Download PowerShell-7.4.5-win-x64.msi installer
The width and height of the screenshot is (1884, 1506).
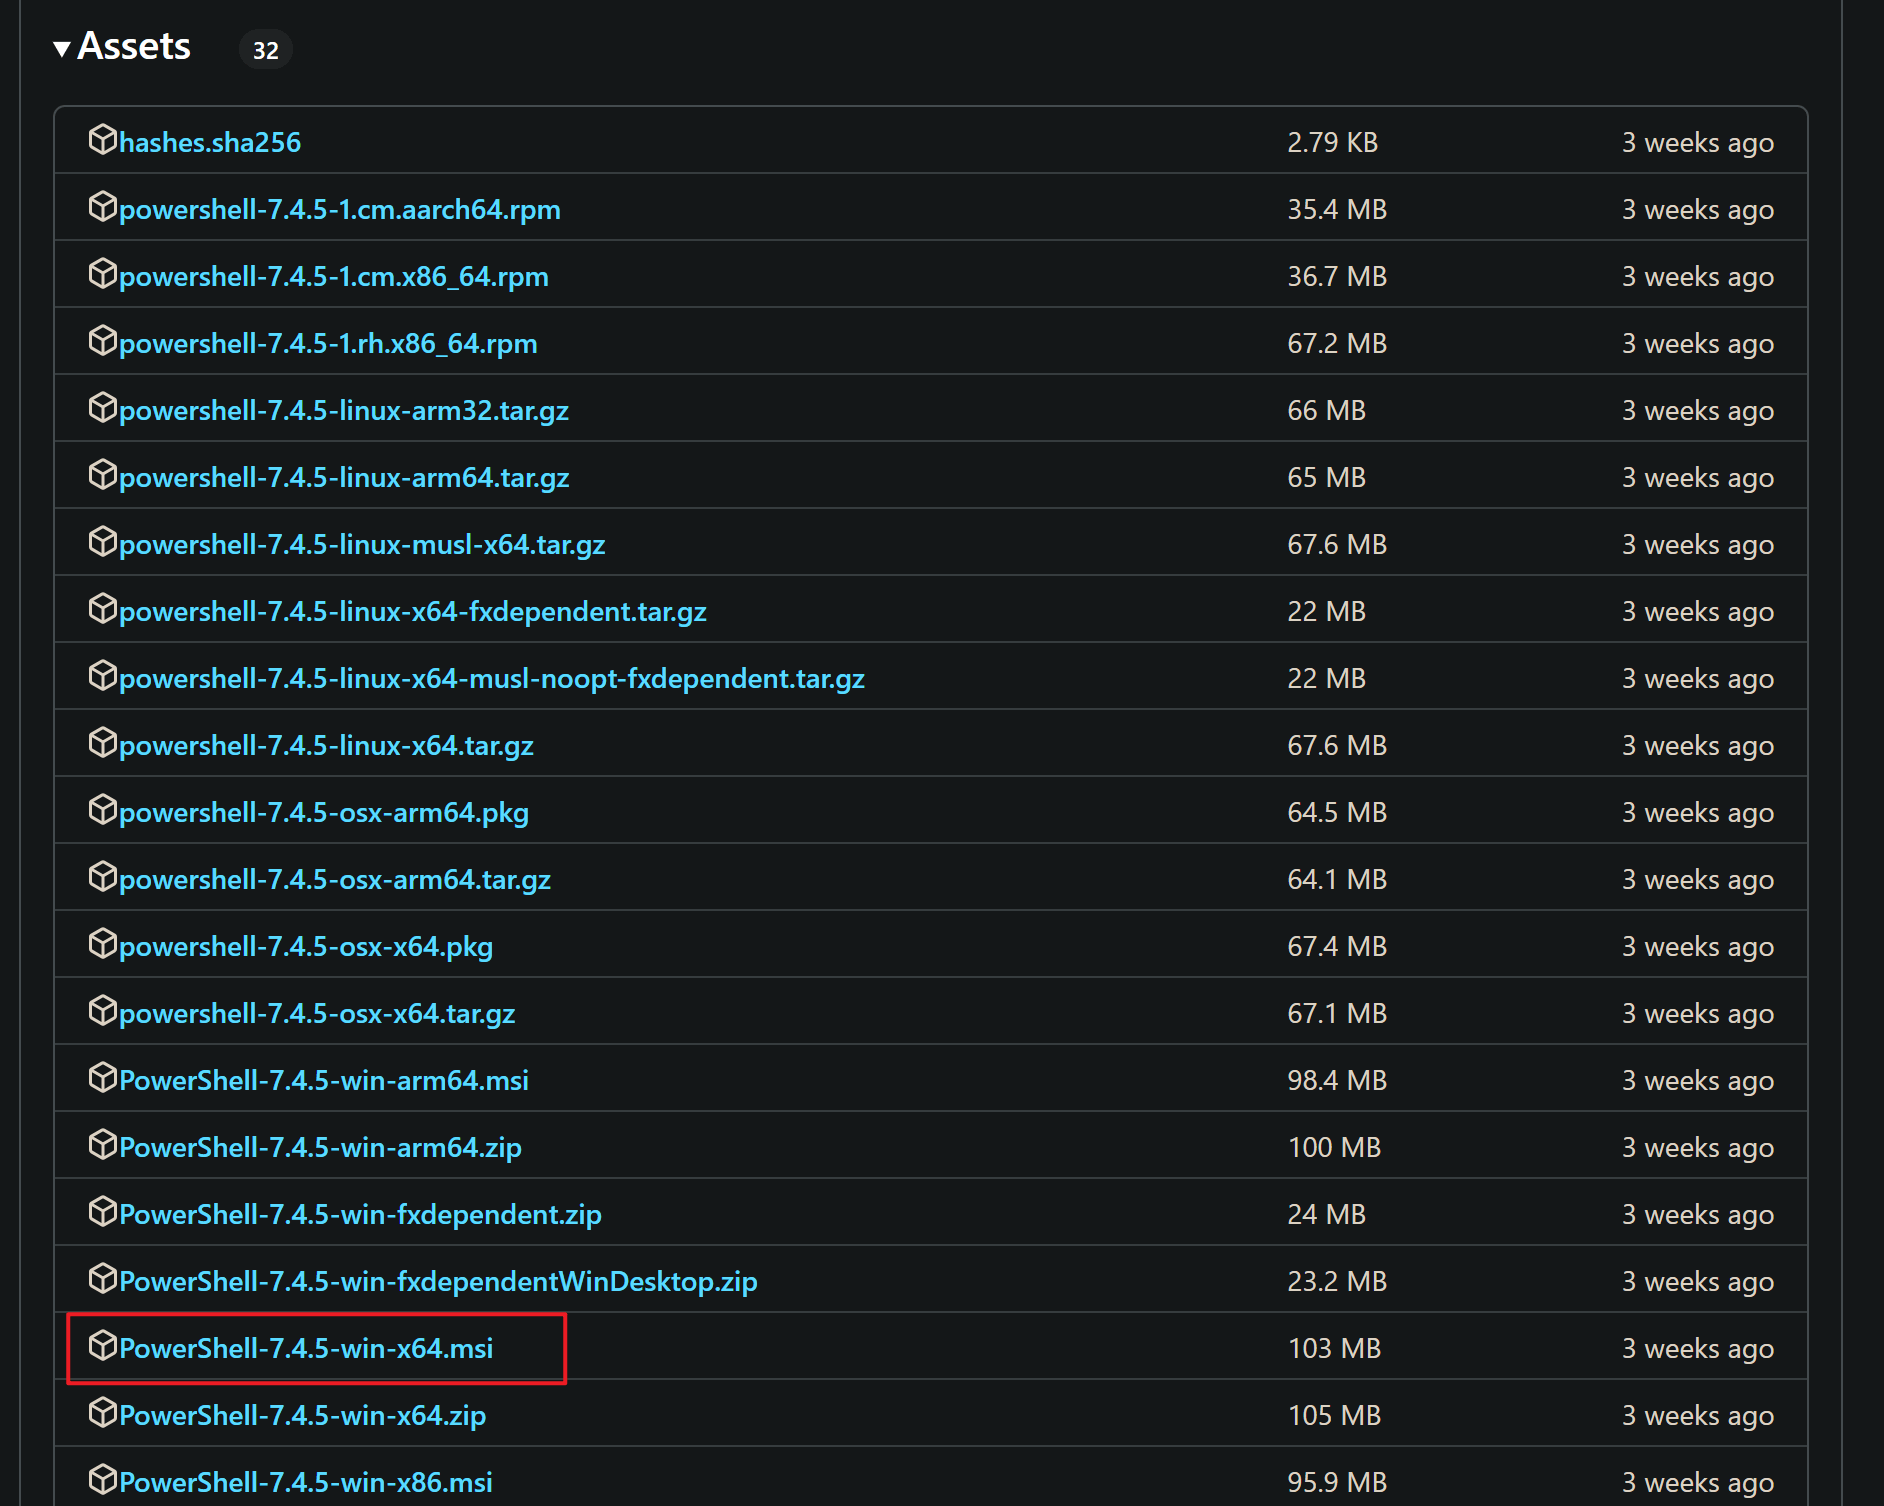pos(306,1348)
